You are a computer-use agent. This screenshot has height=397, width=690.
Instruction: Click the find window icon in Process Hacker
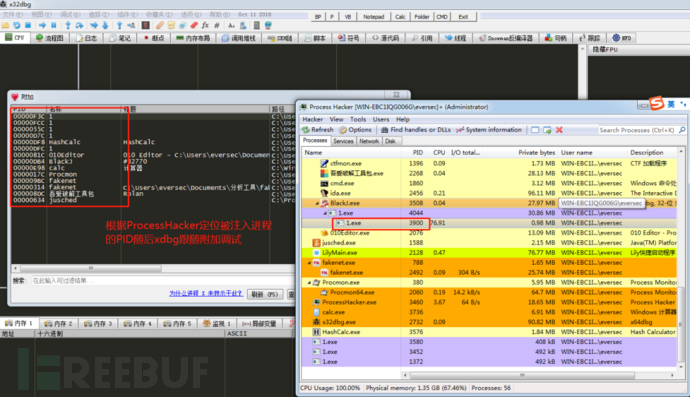click(x=535, y=130)
